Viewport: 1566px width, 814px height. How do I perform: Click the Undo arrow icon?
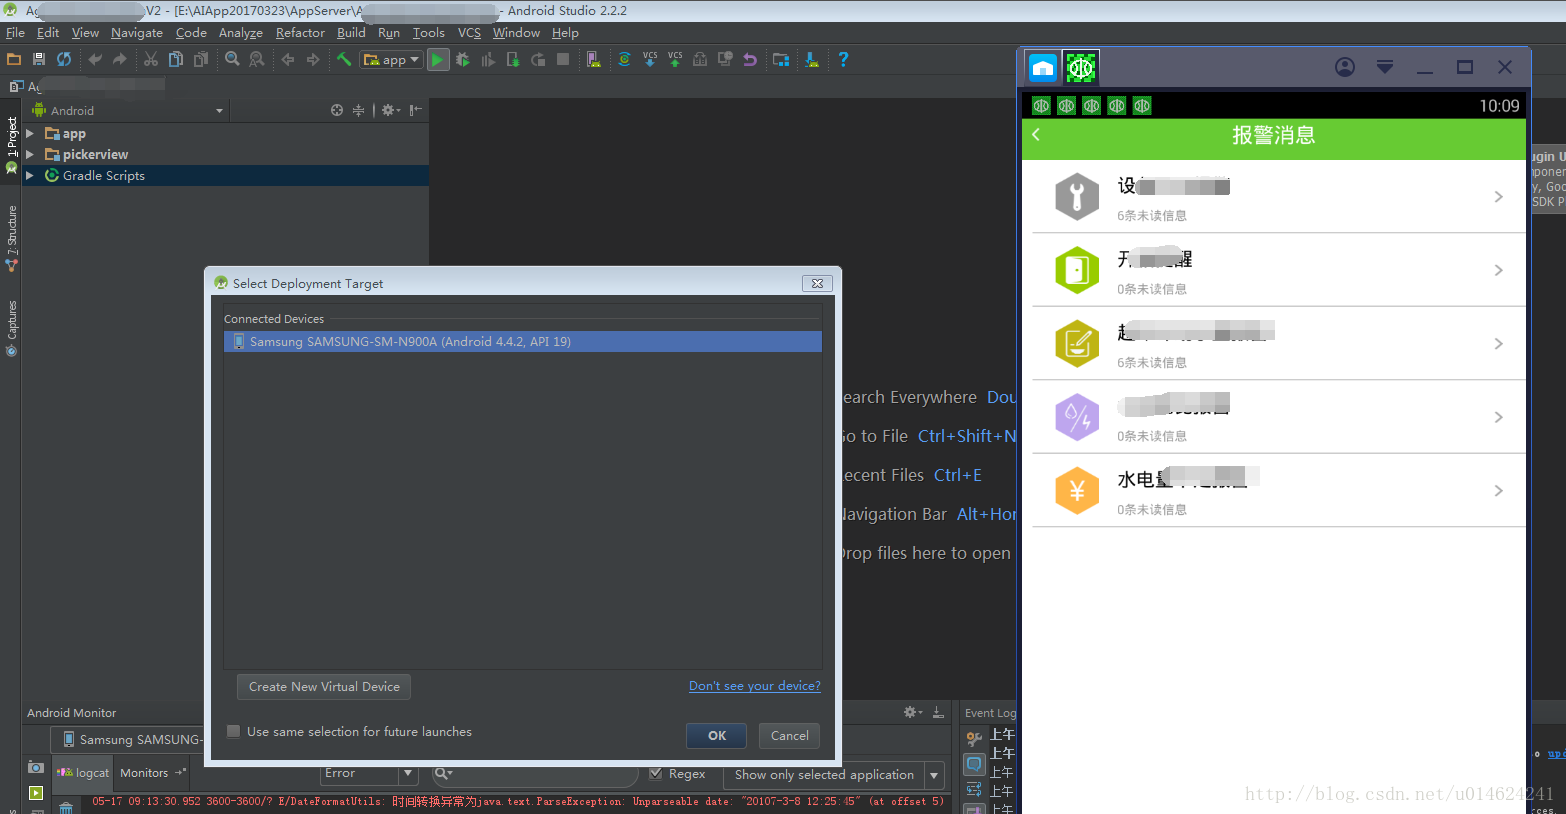[x=95, y=60]
